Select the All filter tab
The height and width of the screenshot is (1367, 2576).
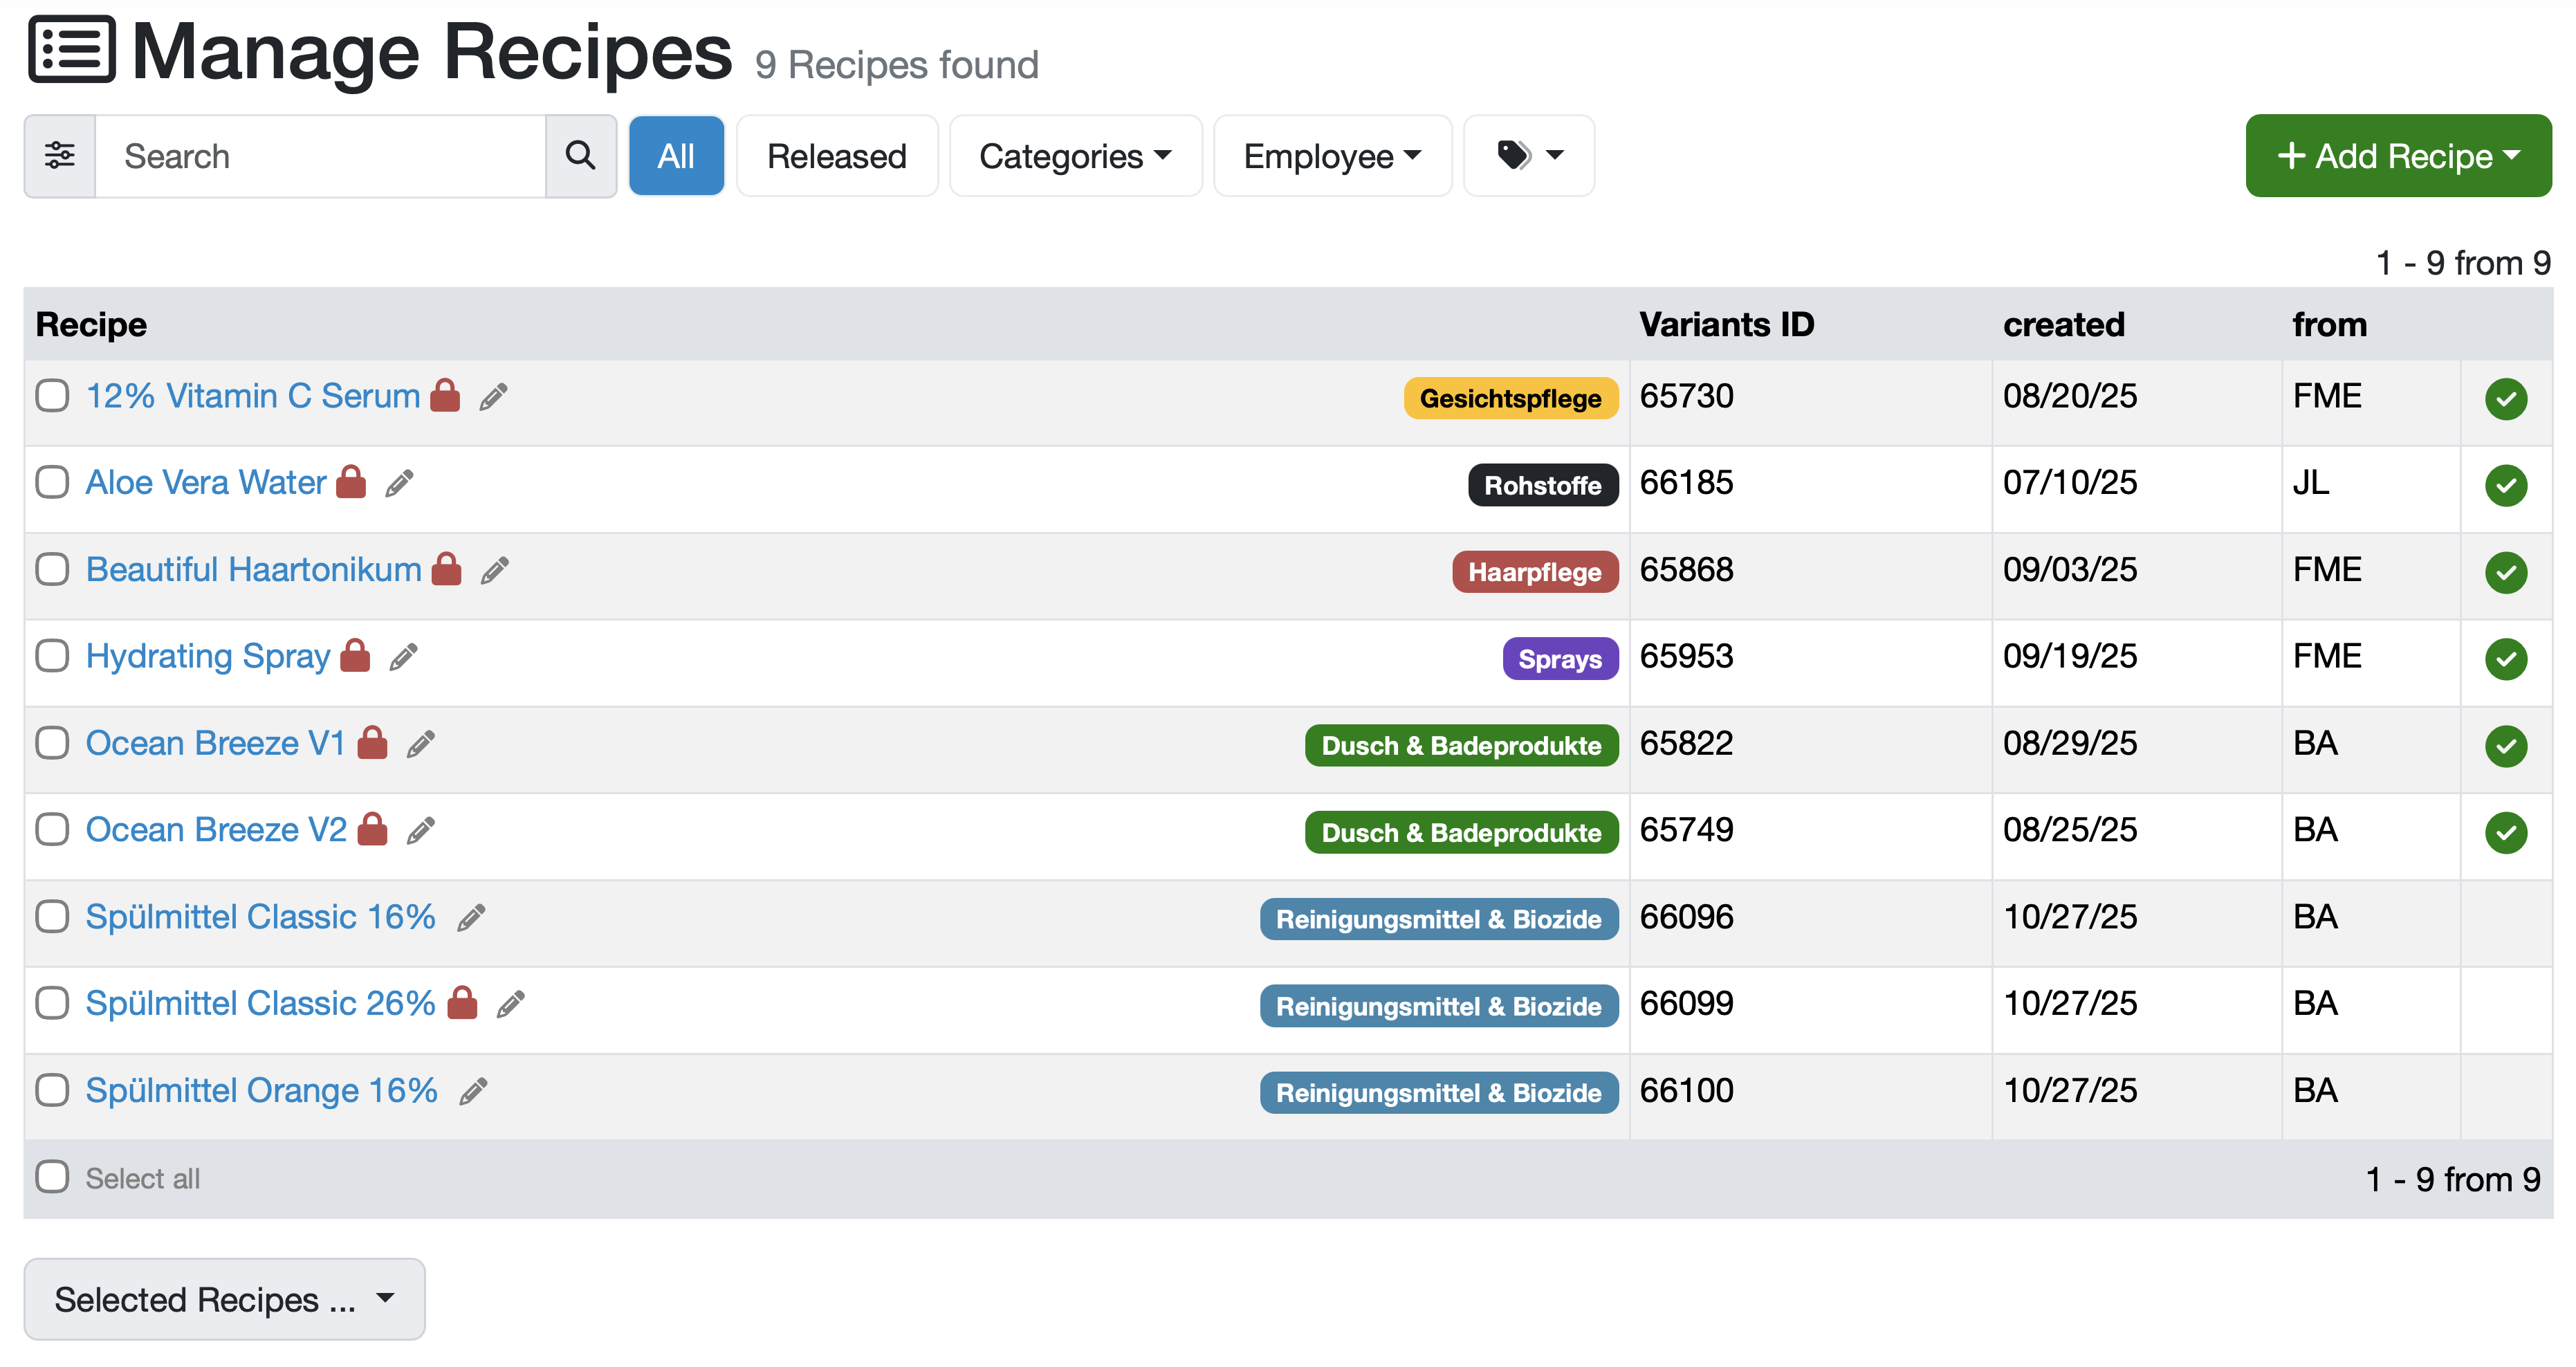coord(676,156)
